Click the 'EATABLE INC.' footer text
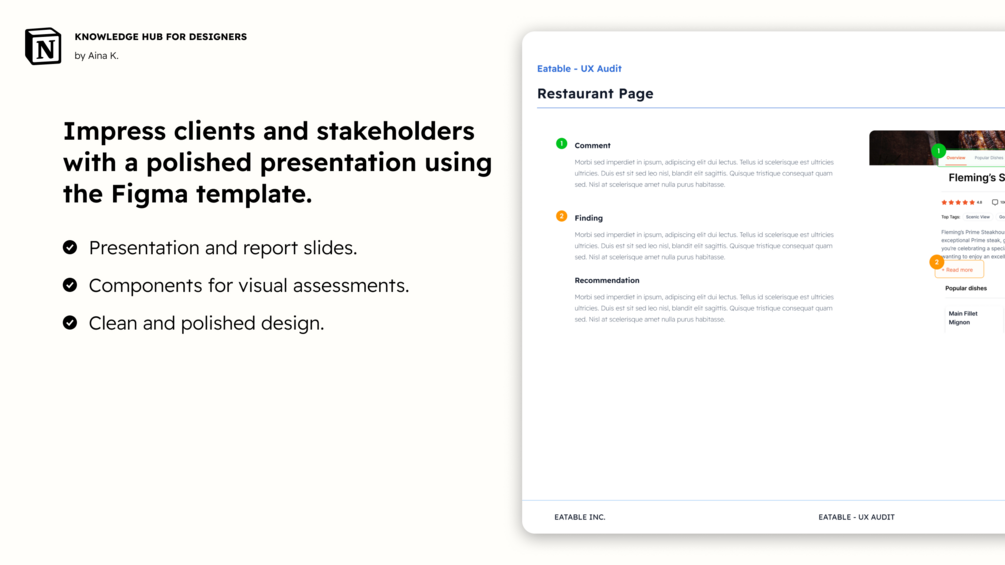1005x565 pixels. coord(580,517)
